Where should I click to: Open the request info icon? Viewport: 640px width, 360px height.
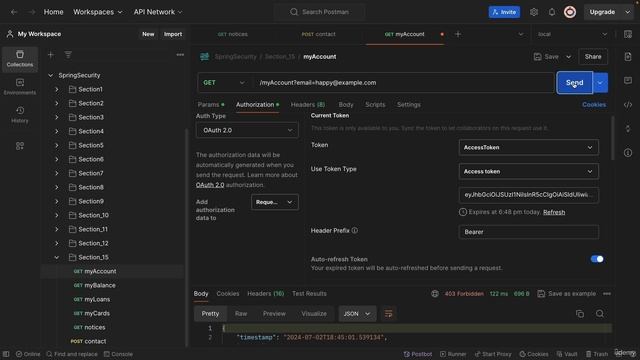tap(628, 153)
